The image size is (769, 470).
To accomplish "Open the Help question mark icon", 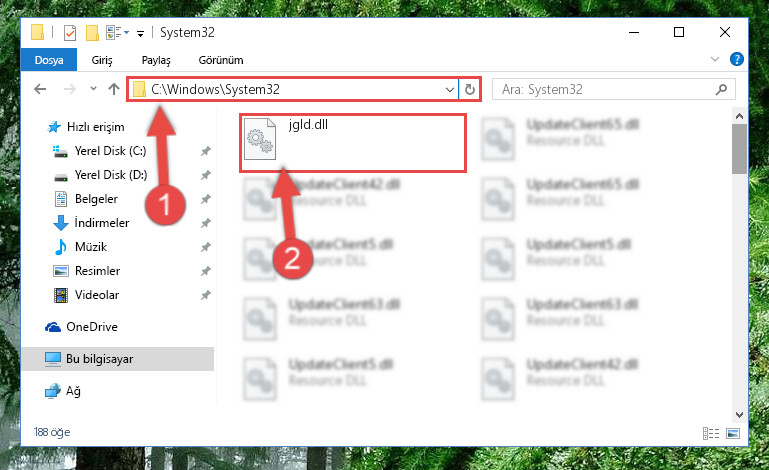I will 737,59.
